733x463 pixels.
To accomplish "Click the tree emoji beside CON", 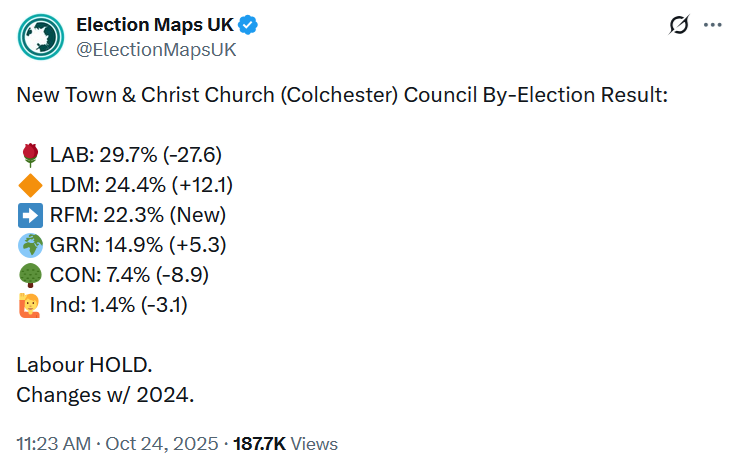I will 29,274.
